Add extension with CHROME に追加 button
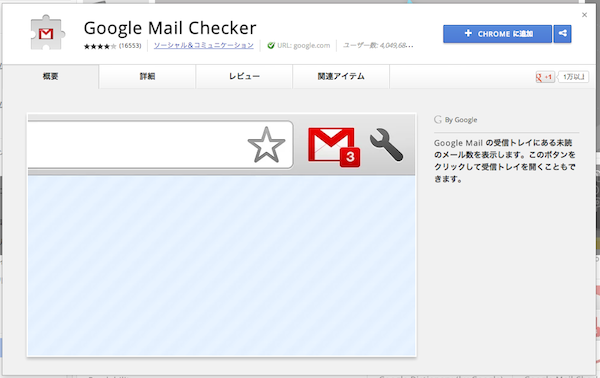 tap(497, 34)
